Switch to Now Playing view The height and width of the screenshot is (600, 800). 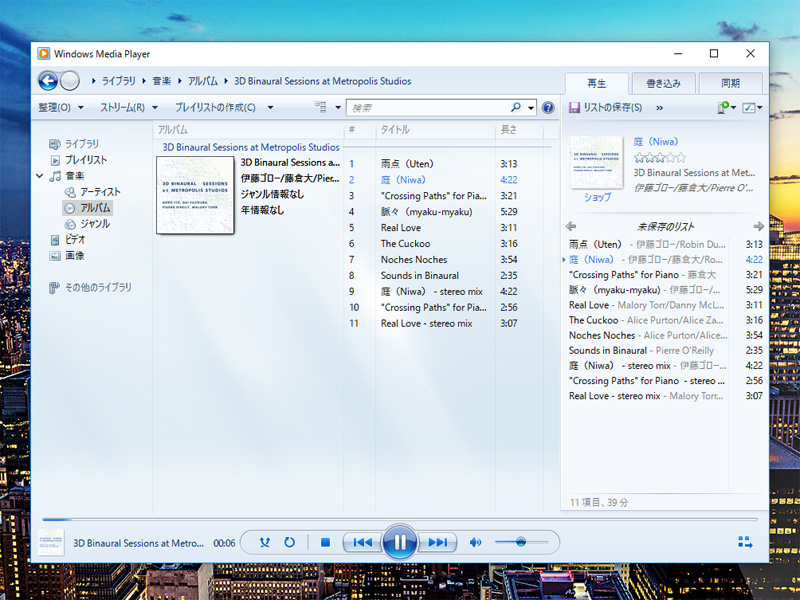[x=745, y=542]
